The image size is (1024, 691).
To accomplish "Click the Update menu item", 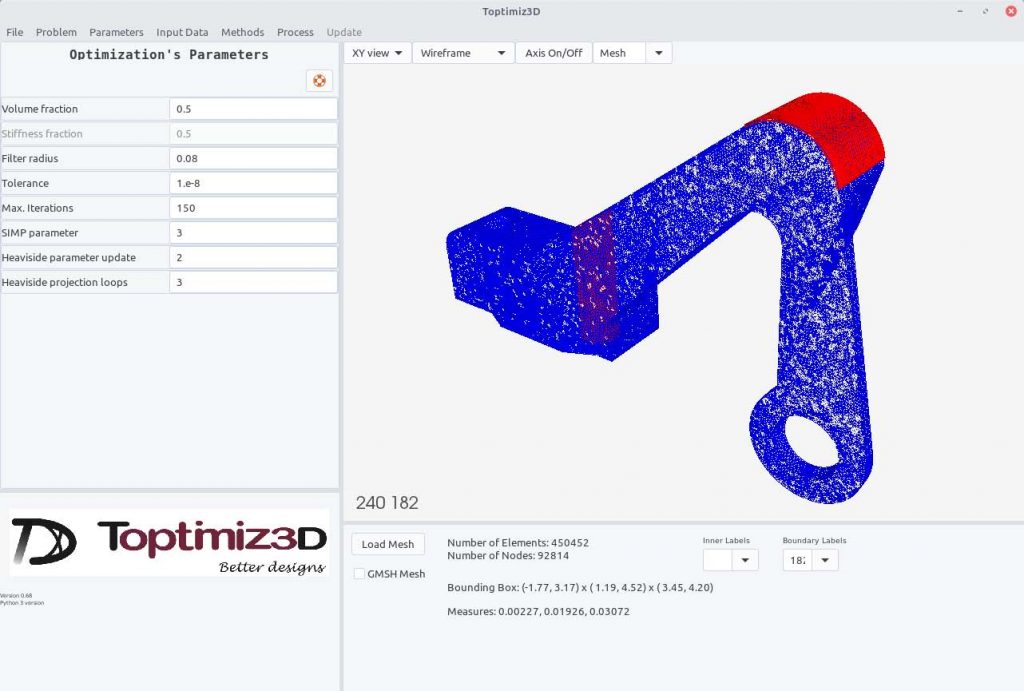I will tap(344, 32).
